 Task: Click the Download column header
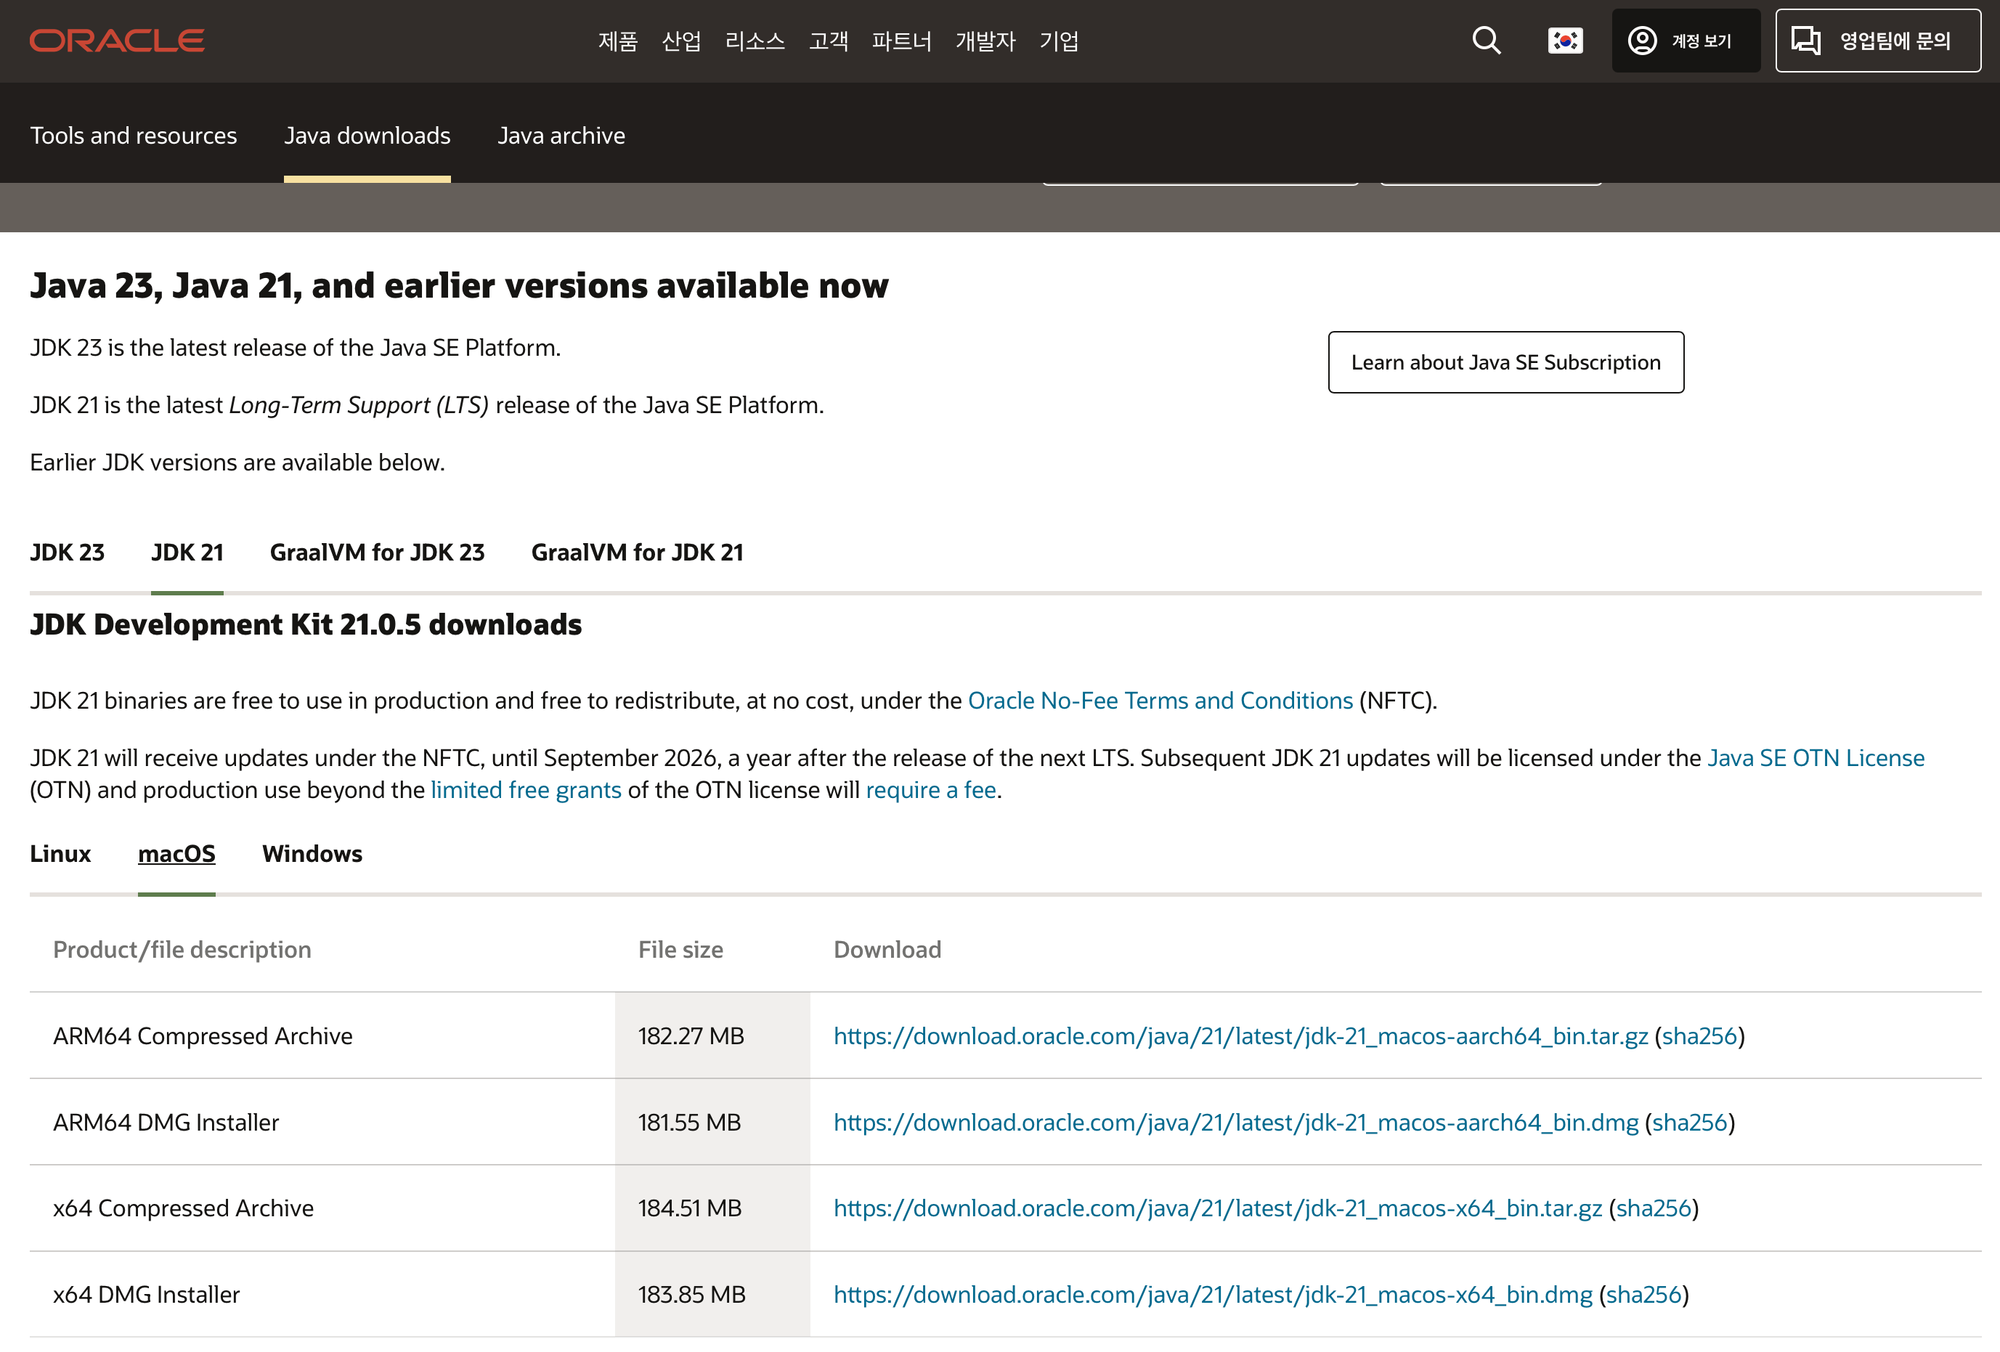(888, 950)
